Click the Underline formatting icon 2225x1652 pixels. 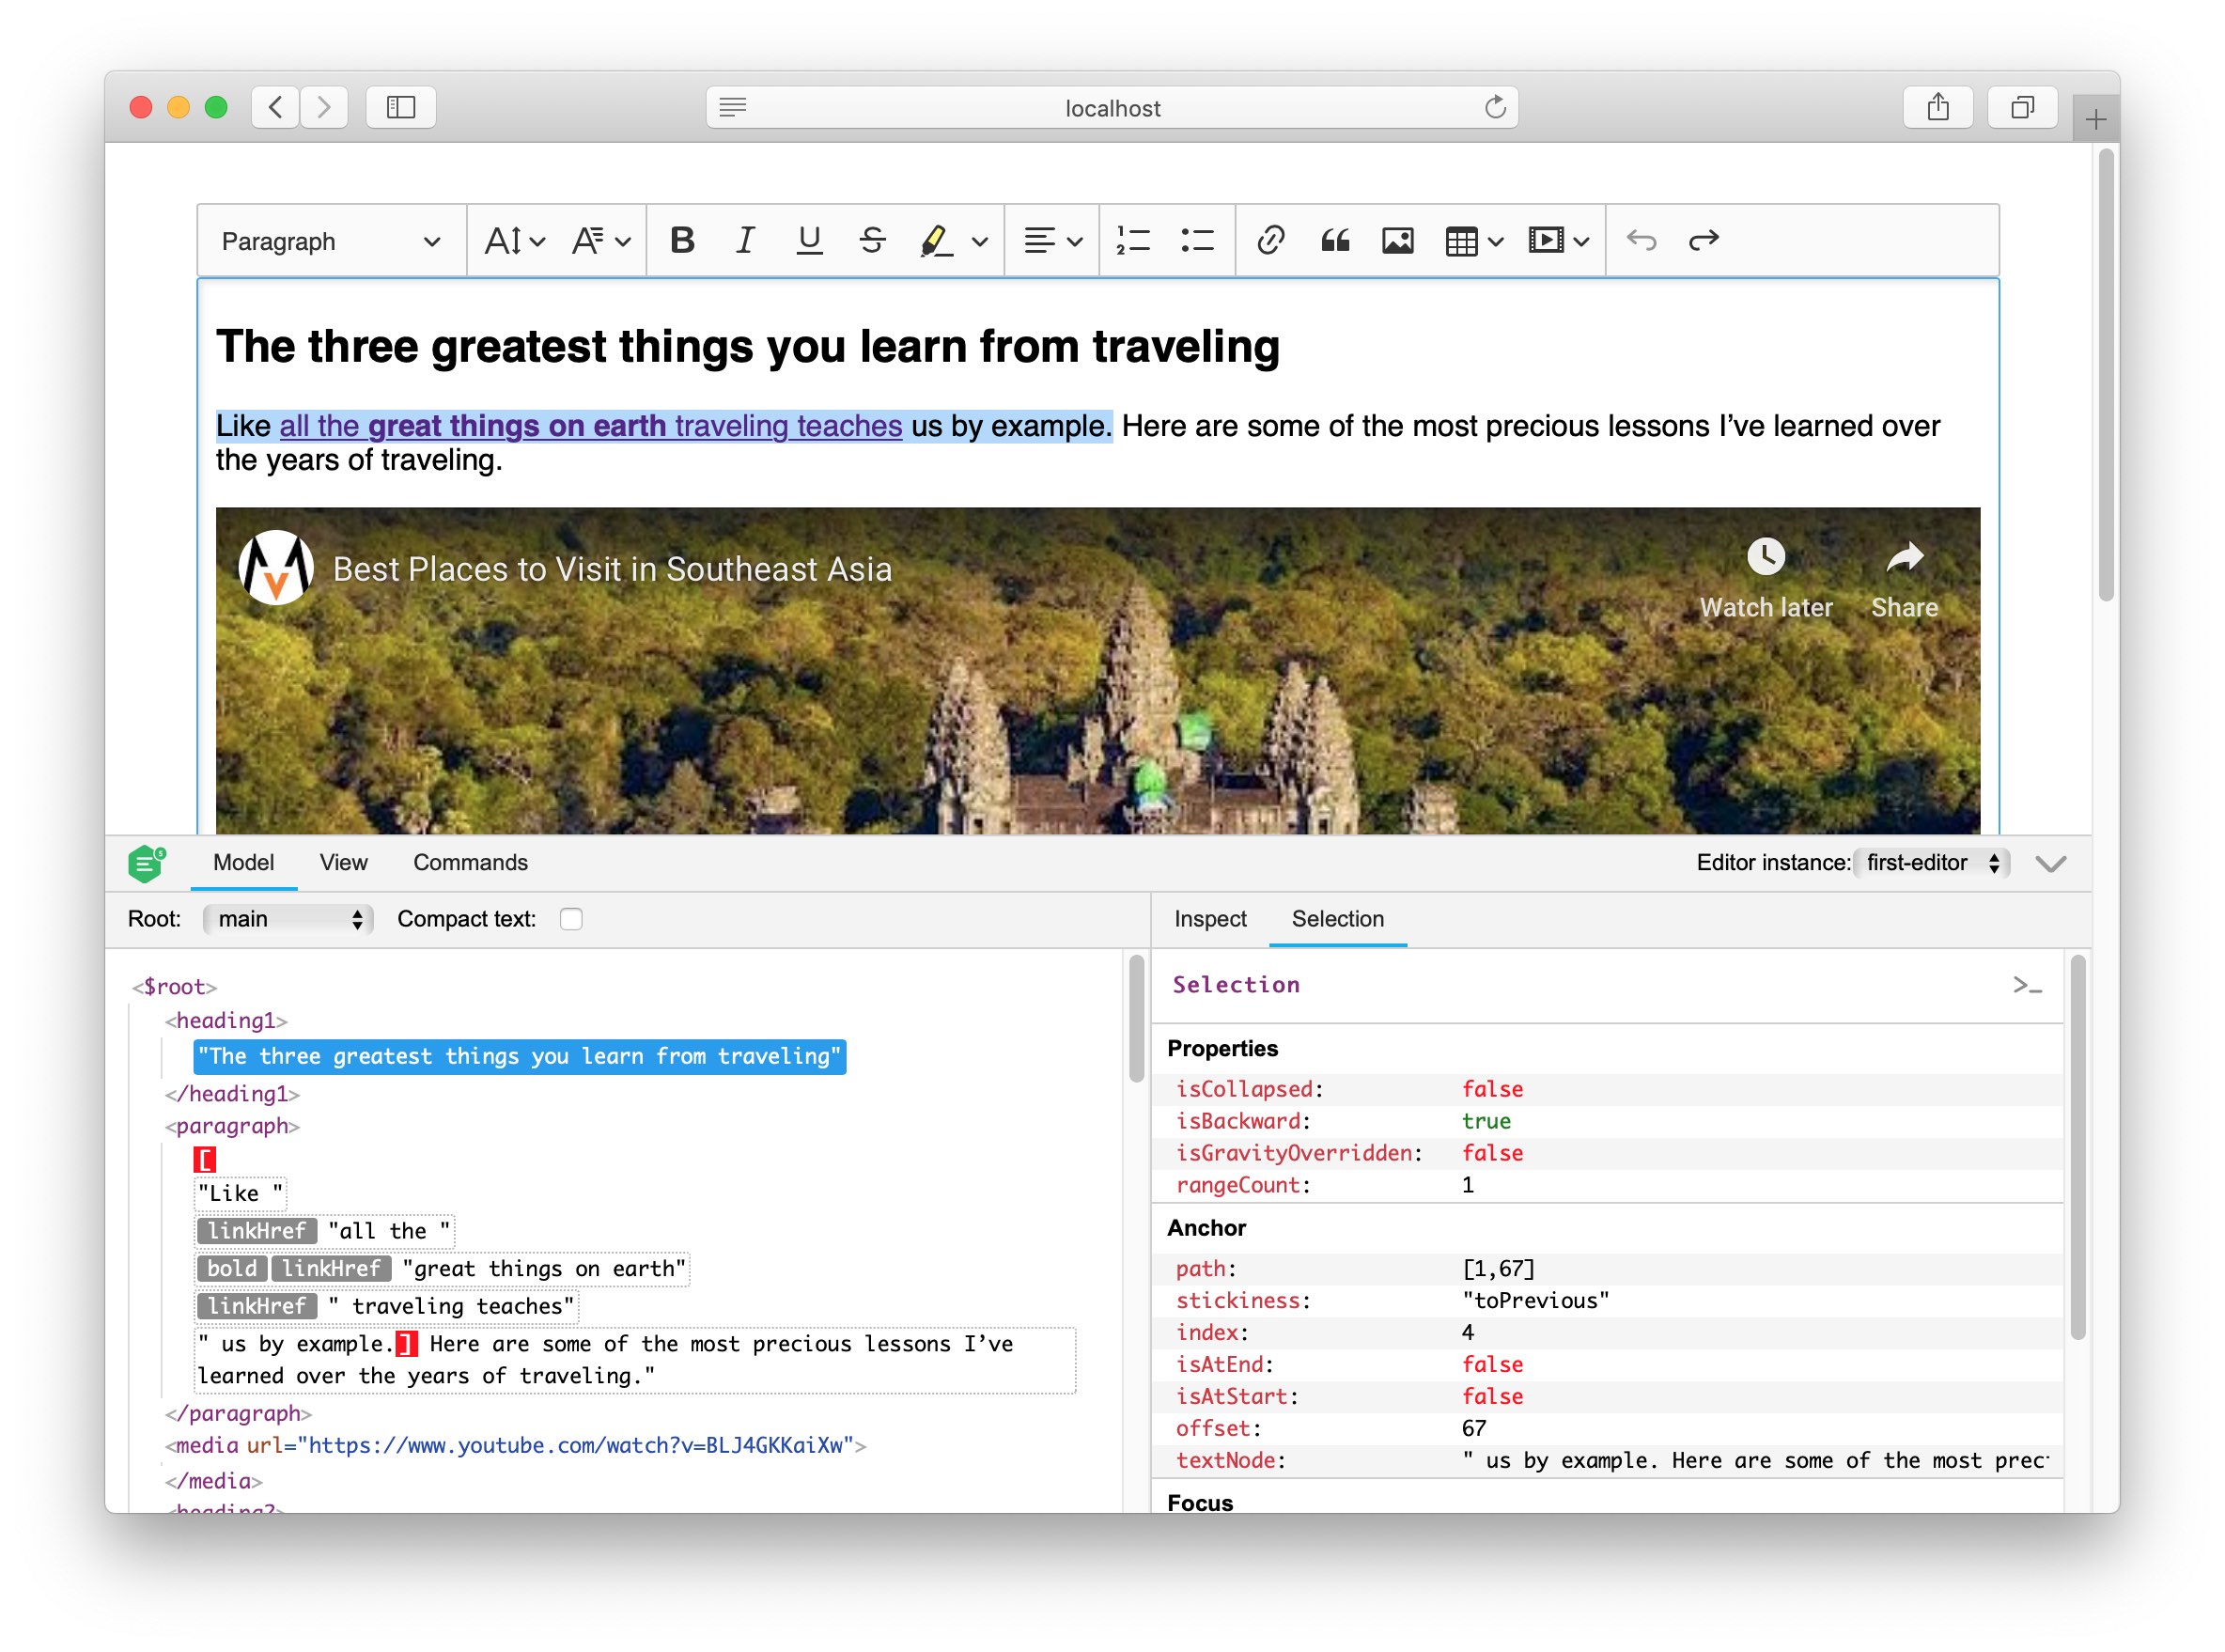pyautogui.click(x=810, y=242)
